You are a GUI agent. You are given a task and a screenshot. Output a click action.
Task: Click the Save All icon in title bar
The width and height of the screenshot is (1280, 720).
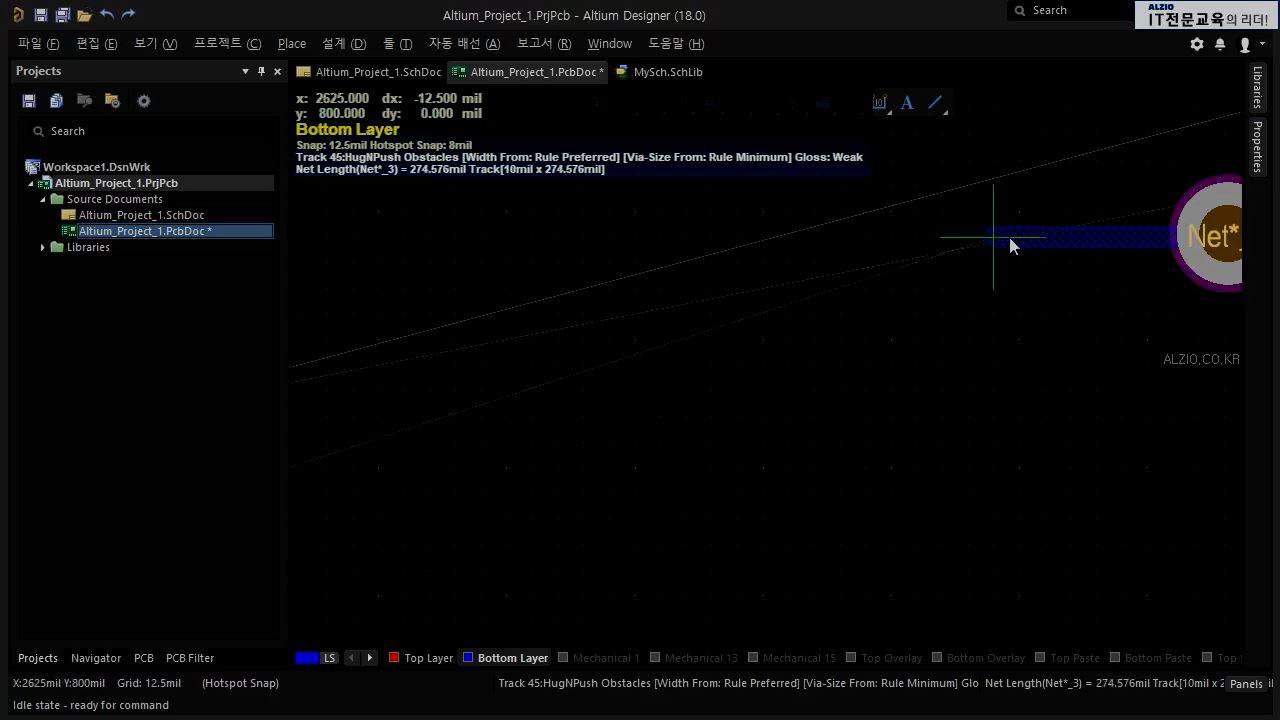click(62, 15)
